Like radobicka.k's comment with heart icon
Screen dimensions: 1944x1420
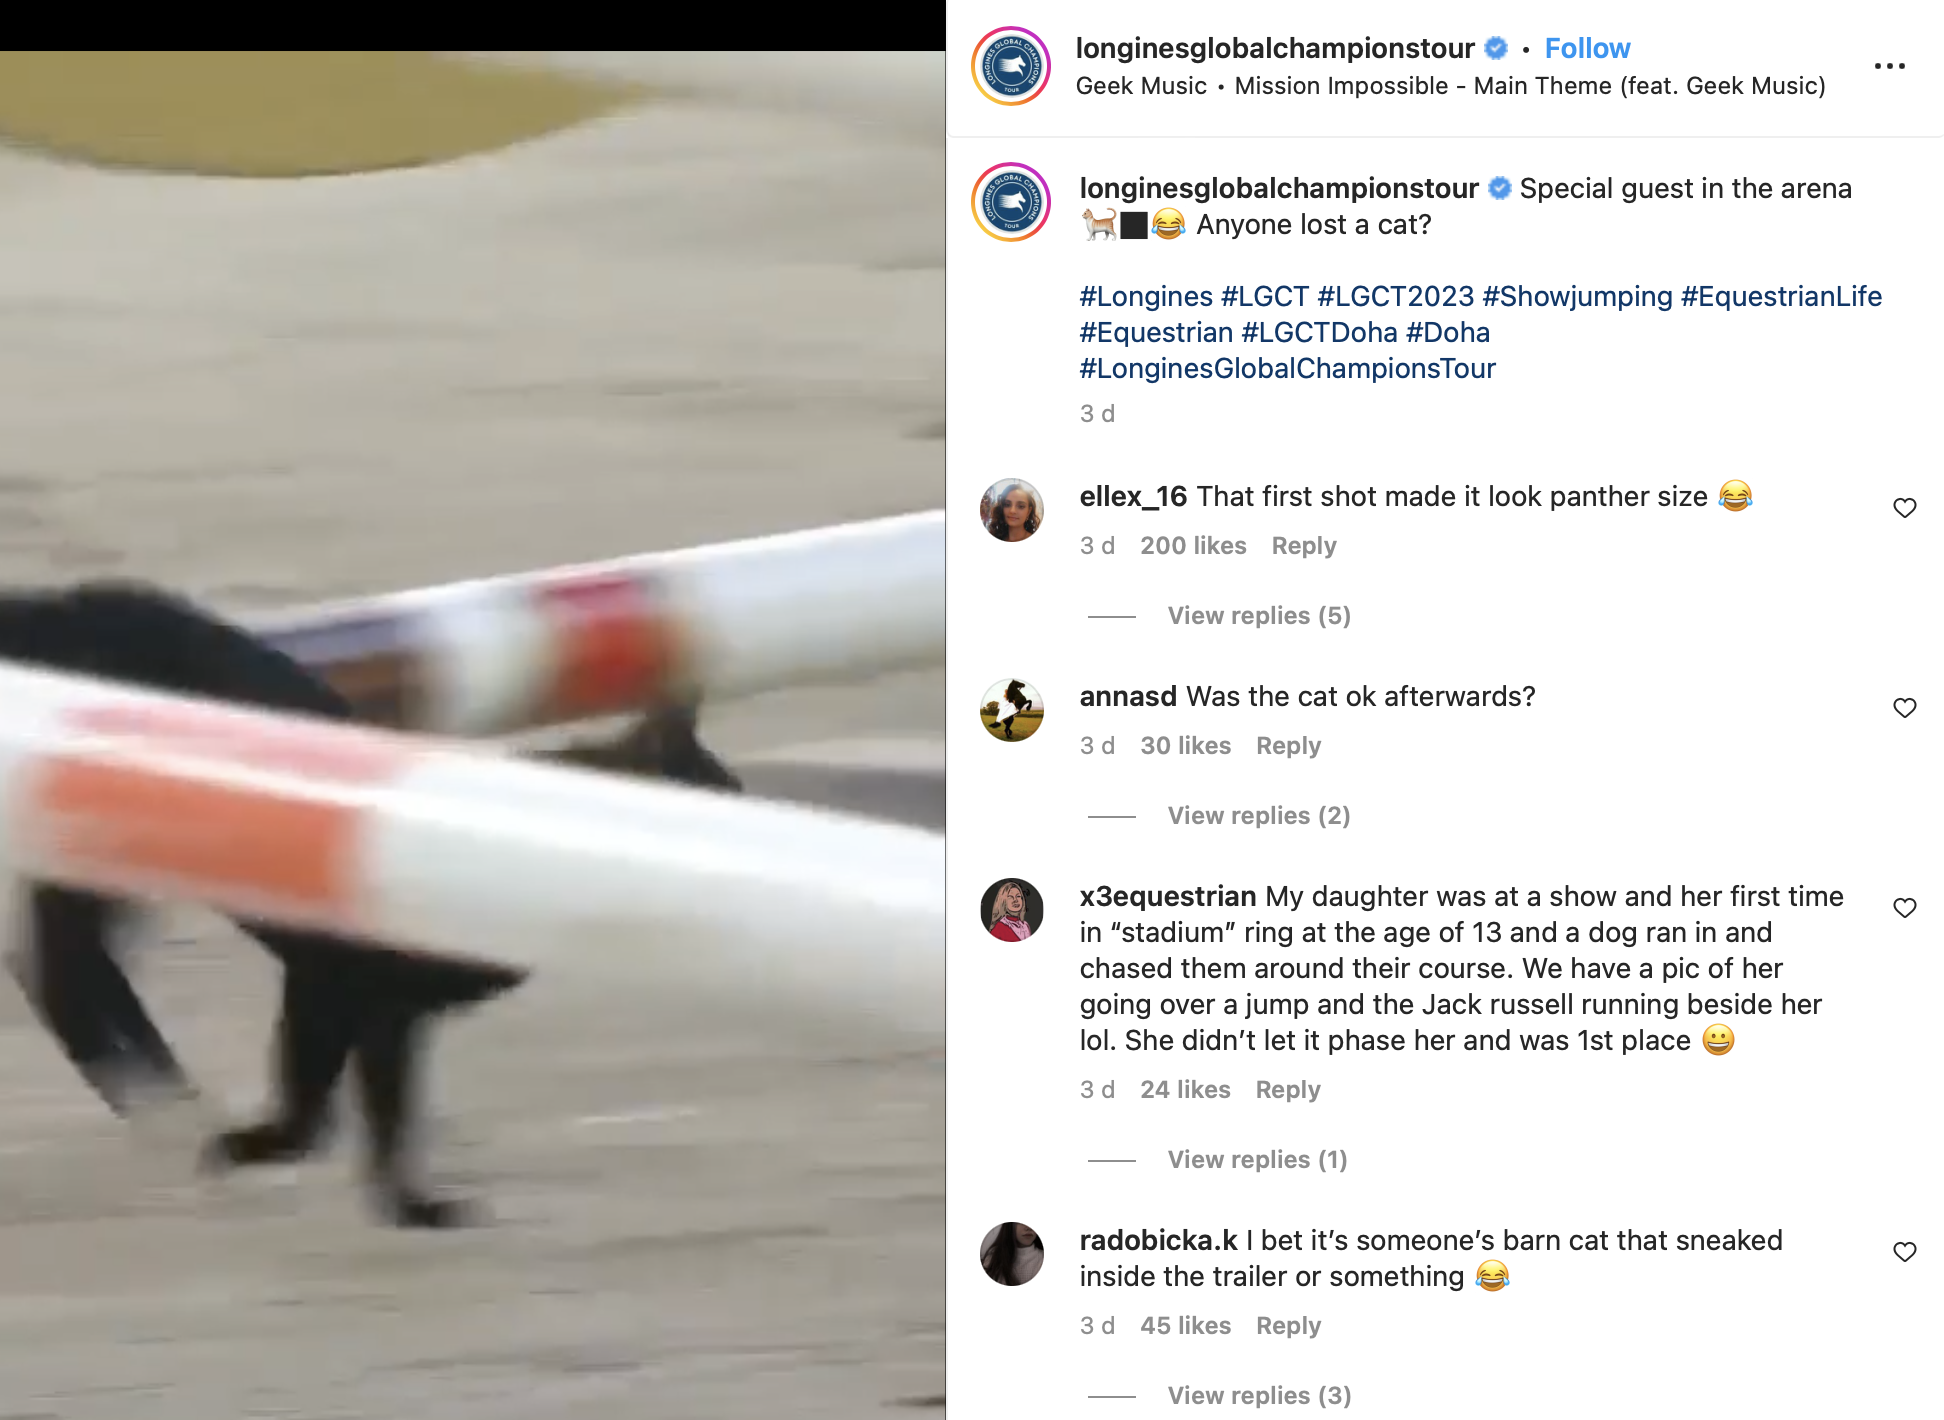(x=1904, y=1252)
